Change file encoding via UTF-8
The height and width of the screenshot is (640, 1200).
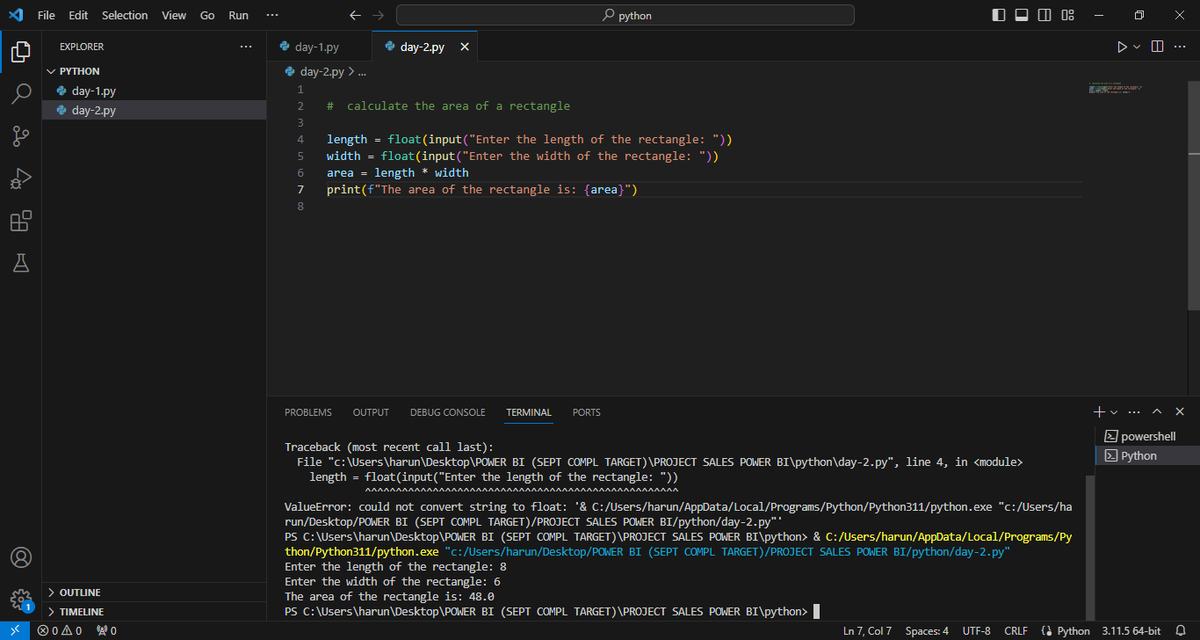(x=976, y=631)
